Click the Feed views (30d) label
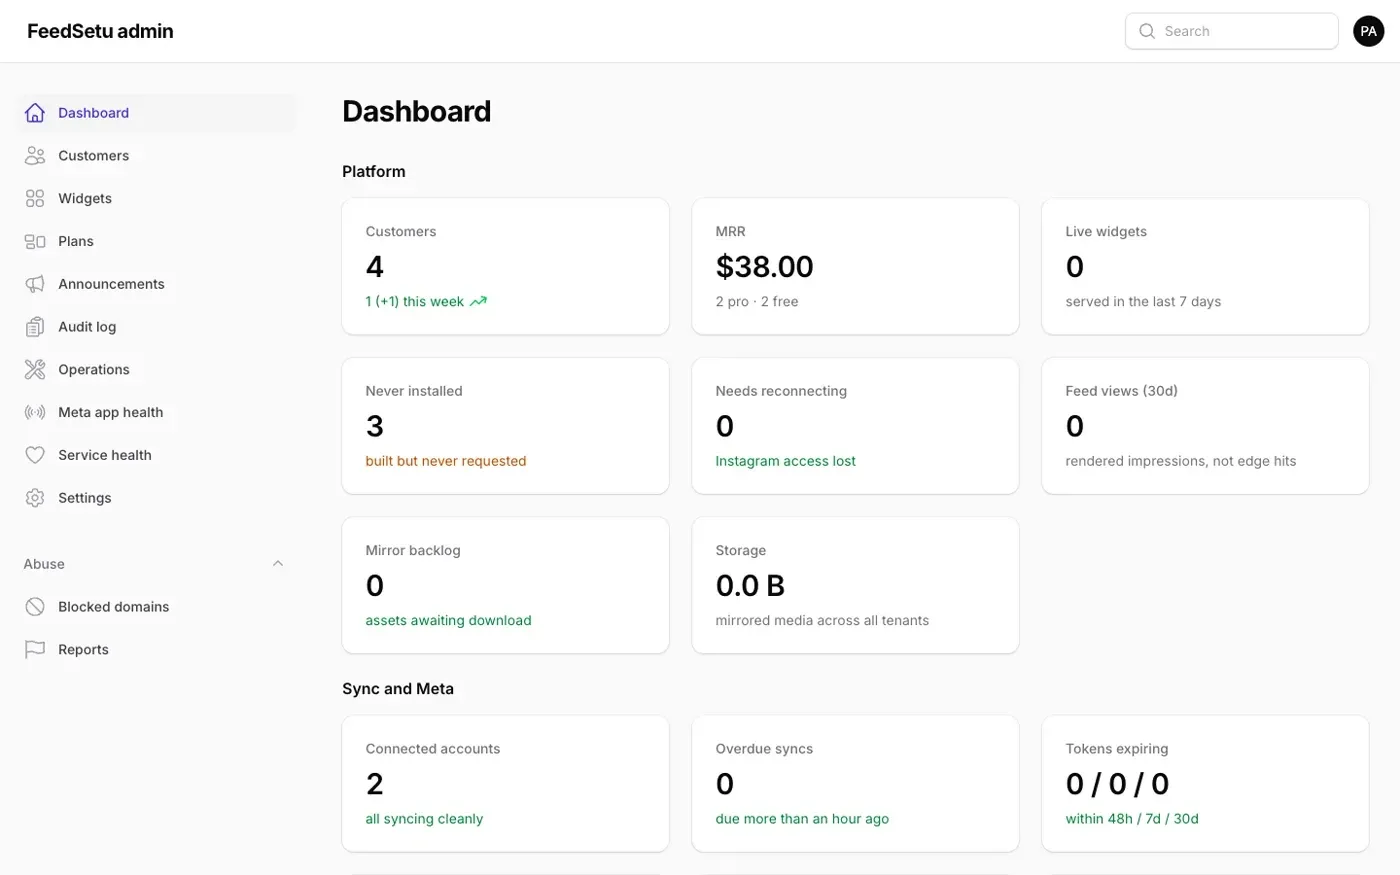 [x=1122, y=391]
